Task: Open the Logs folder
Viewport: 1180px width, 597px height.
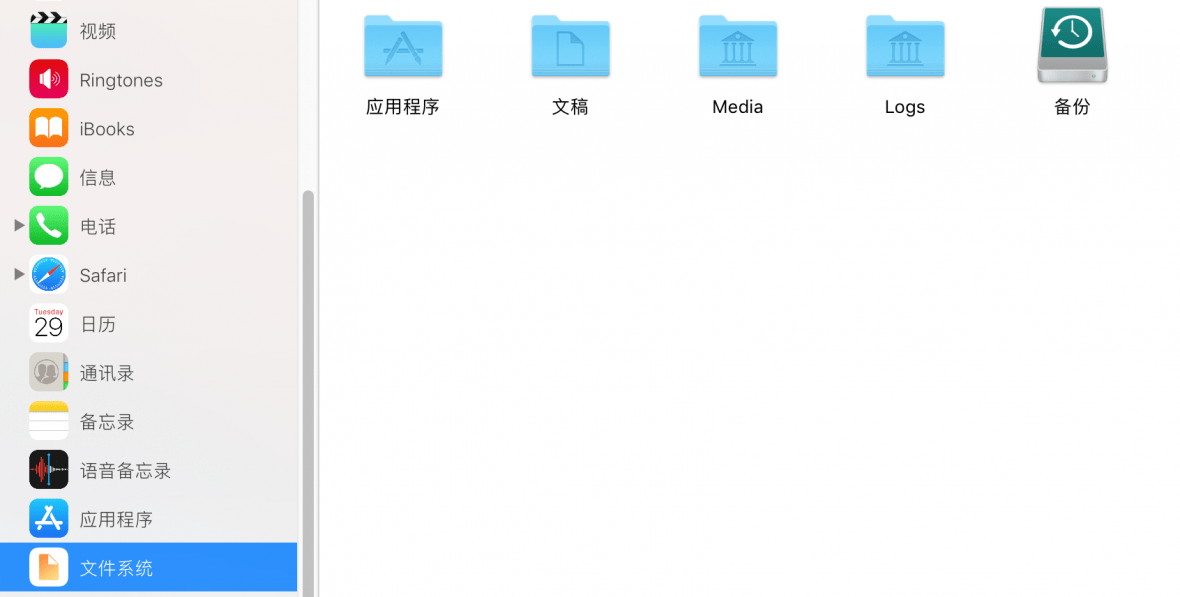Action: [x=905, y=46]
